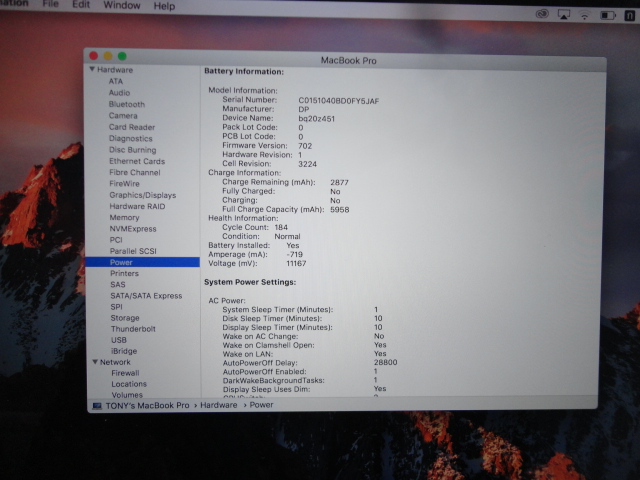640x480 pixels.
Task: Click the Amperage value -719
Action: click(295, 254)
